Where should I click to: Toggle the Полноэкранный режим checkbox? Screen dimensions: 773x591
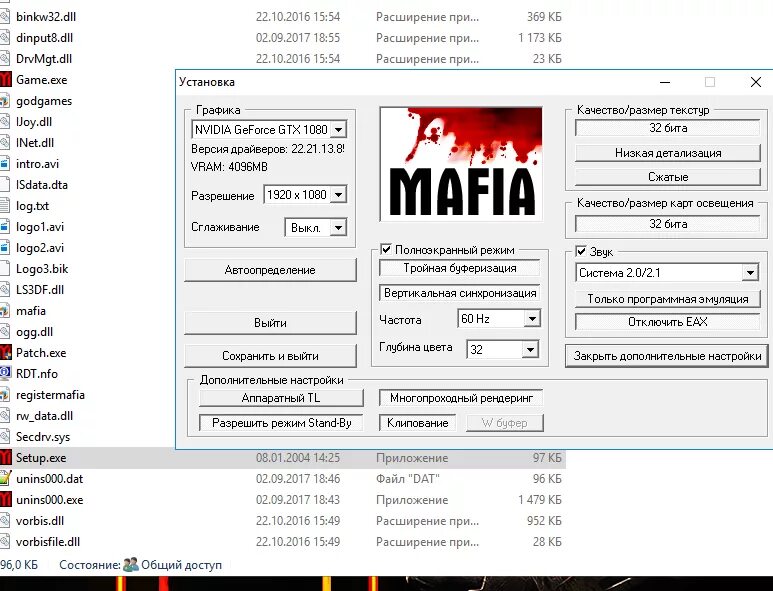pyautogui.click(x=386, y=249)
